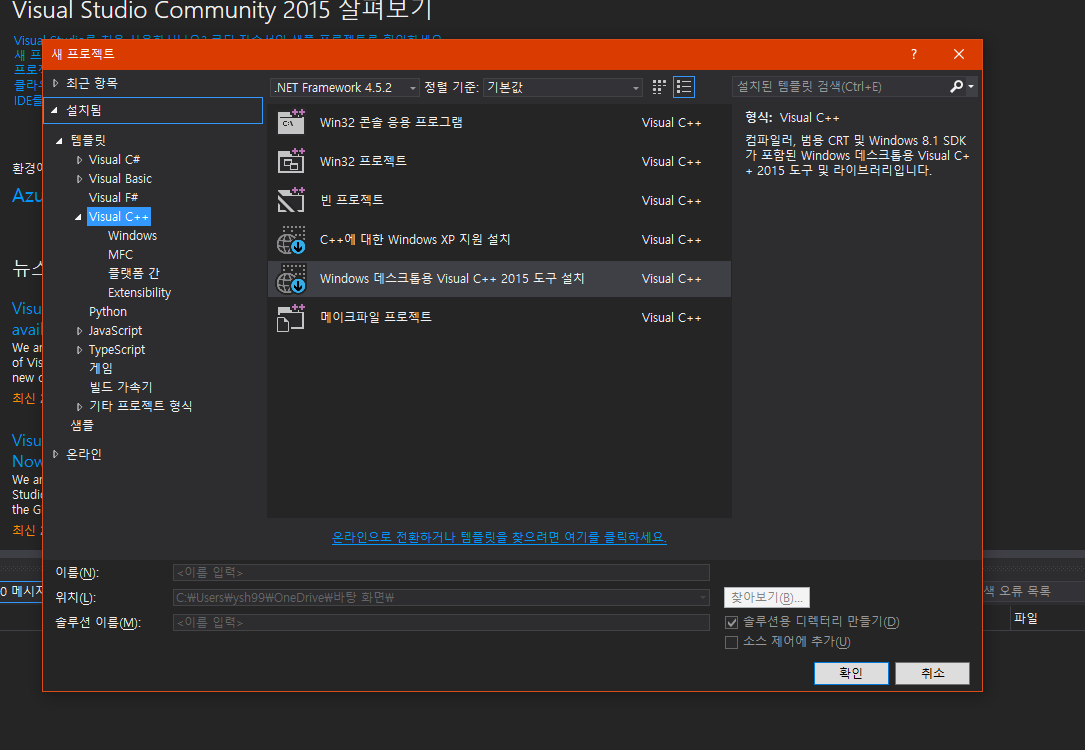1085x750 pixels.
Task: Expand the 최근 항목 section
Action: click(56, 83)
